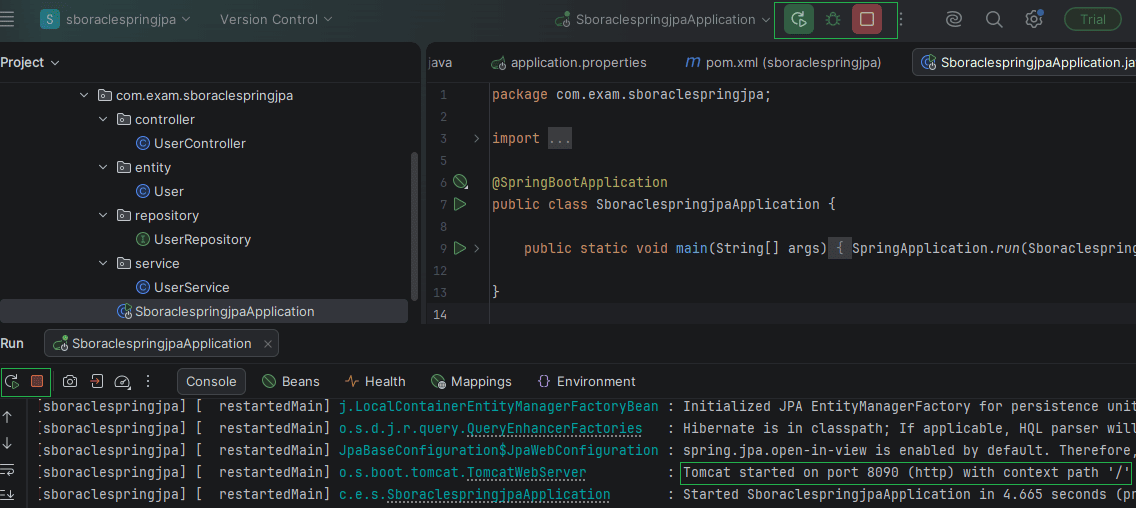Click JpaBaseConfiguration$JpaWebConfiguration logger text

pyautogui.click(x=498, y=451)
